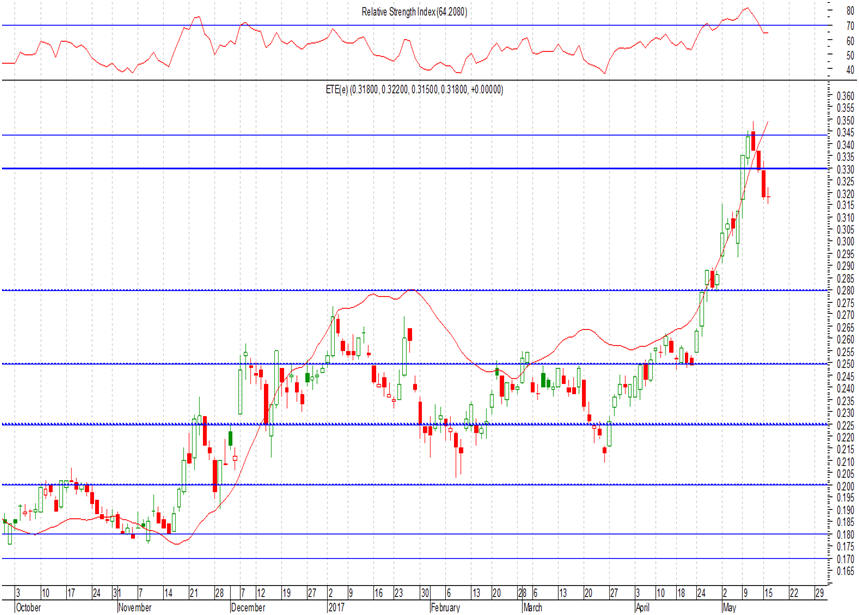Select the November label on the date axis
Viewport: 859px width, 615px height.
[135, 606]
